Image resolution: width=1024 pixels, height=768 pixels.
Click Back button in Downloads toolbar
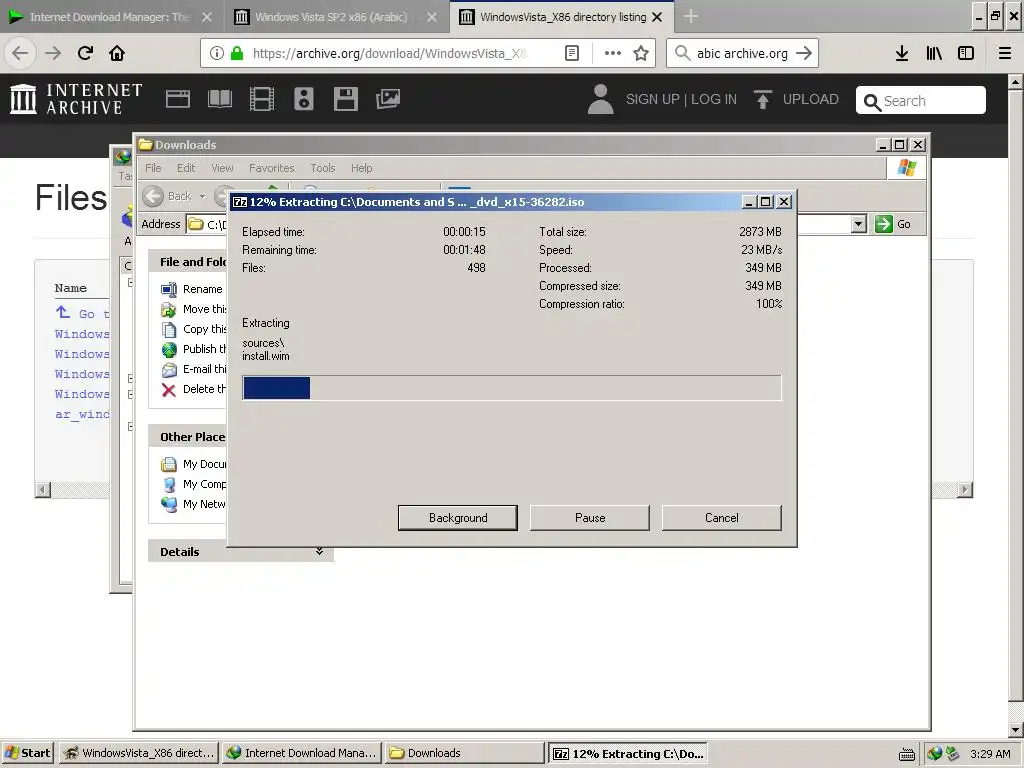tap(167, 196)
